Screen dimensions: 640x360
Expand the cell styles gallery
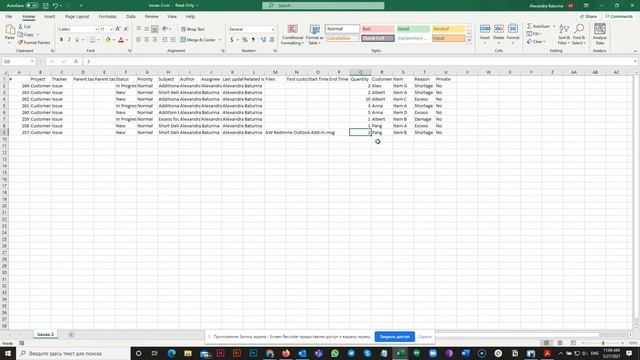click(469, 40)
